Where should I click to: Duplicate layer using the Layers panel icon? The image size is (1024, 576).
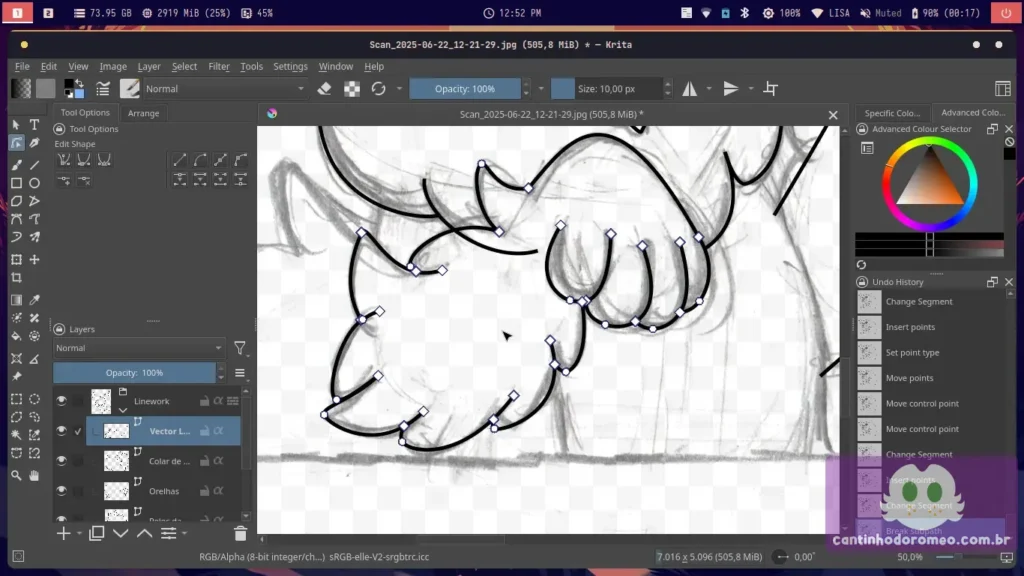(x=97, y=534)
